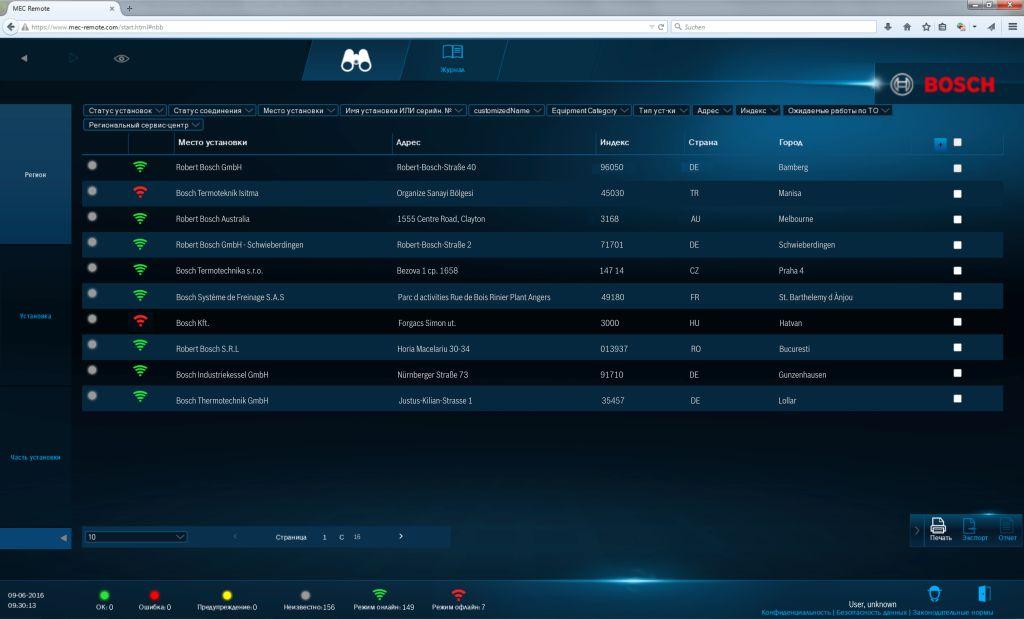Viewport: 1024px width, 619px height.
Task: Click the blue column settings icon in header
Action: point(940,144)
